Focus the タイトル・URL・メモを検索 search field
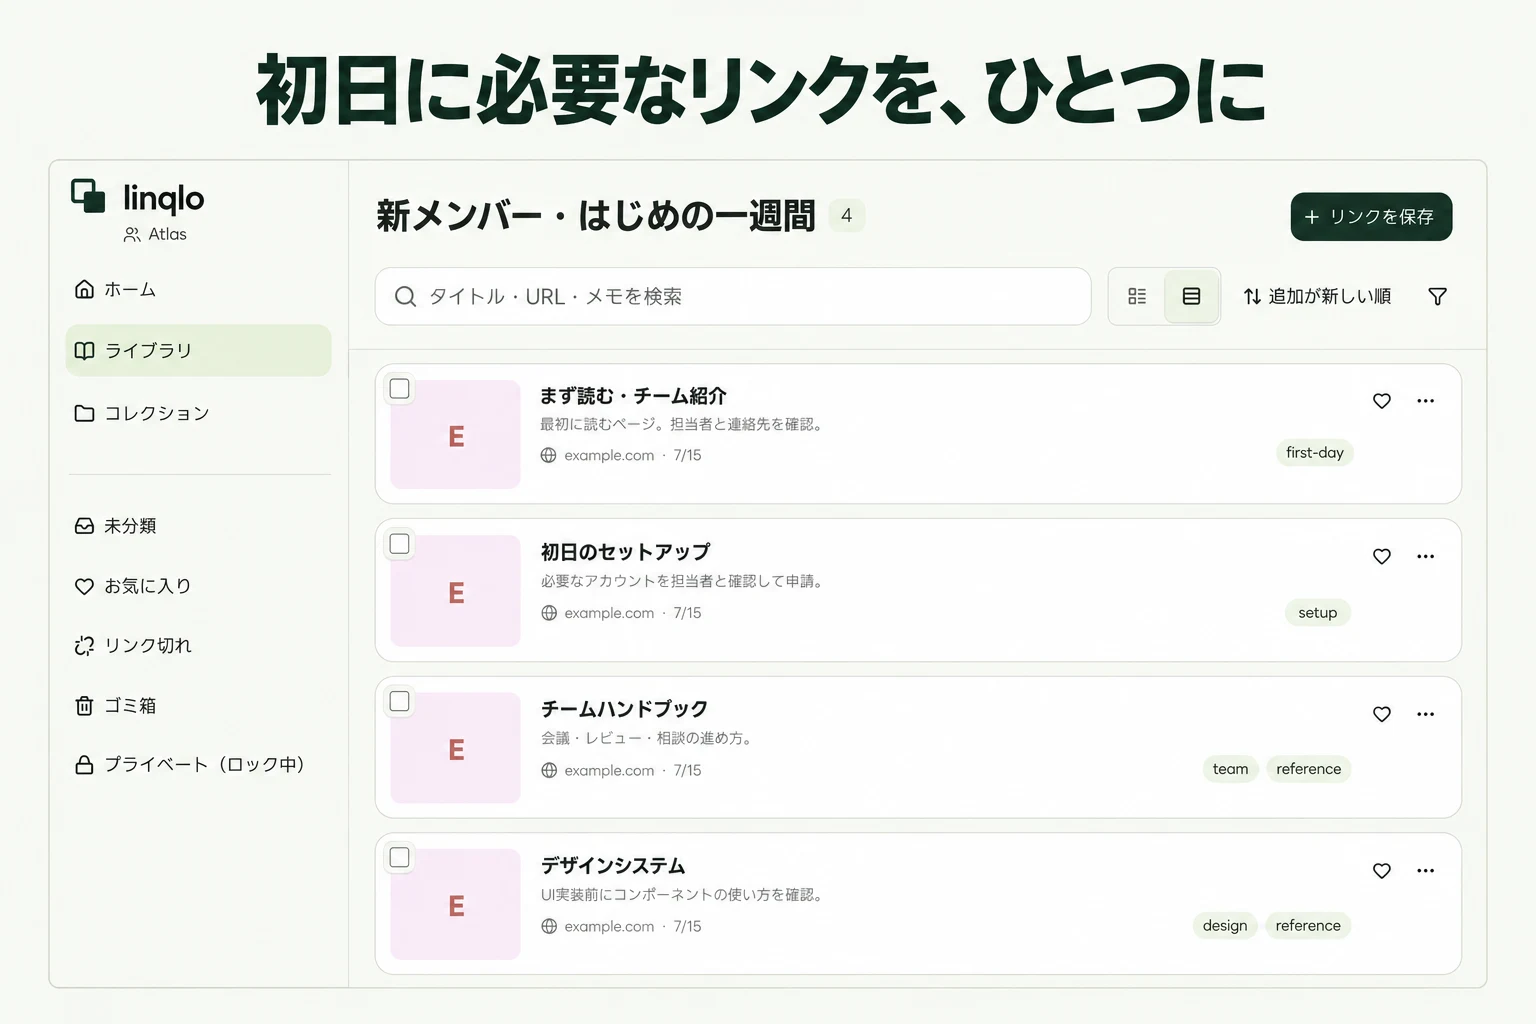The height and width of the screenshot is (1024, 1536). (x=733, y=296)
